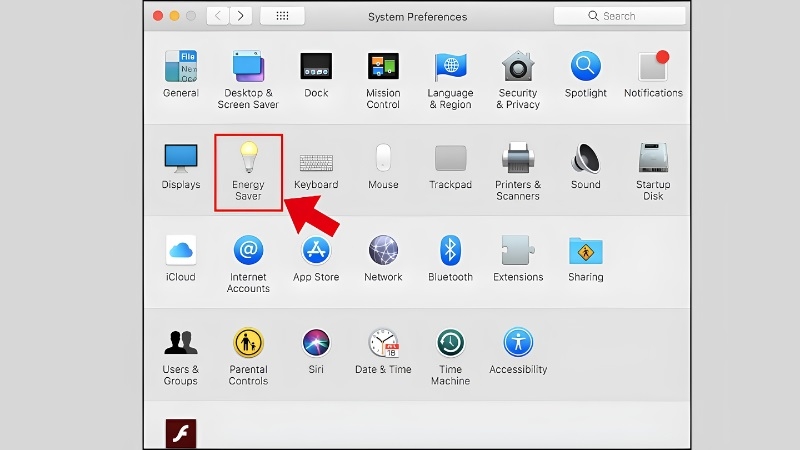Click the Show All grid button

click(x=282, y=16)
